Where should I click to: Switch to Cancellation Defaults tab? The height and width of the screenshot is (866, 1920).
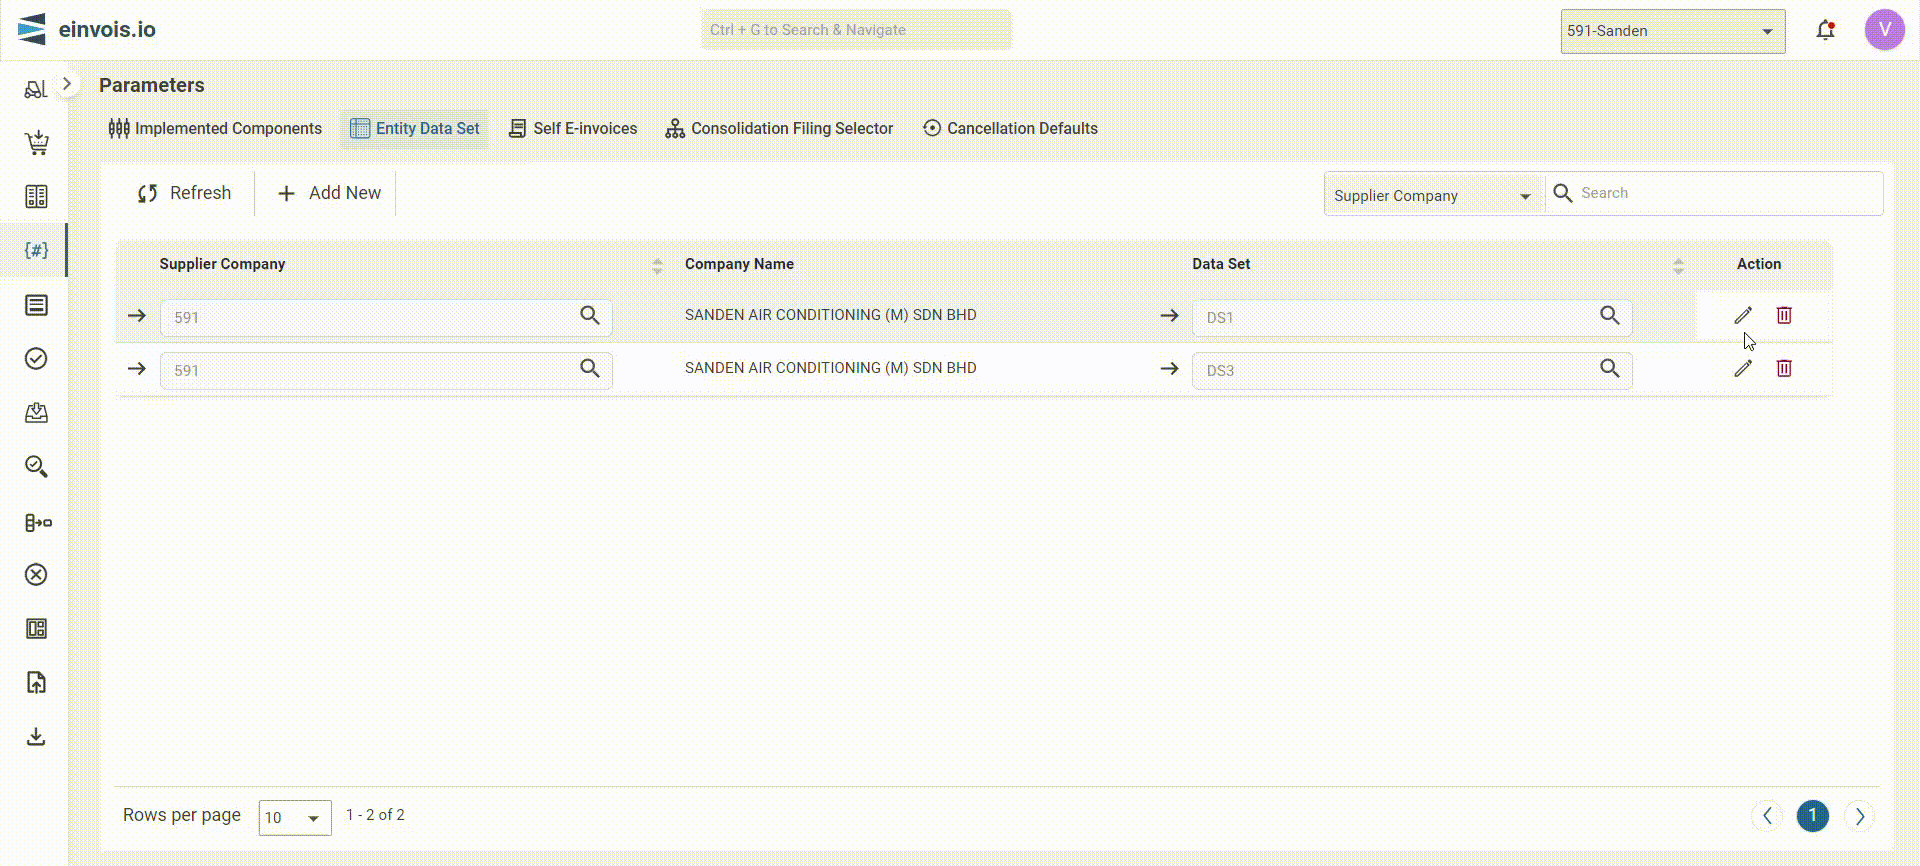pos(1010,128)
